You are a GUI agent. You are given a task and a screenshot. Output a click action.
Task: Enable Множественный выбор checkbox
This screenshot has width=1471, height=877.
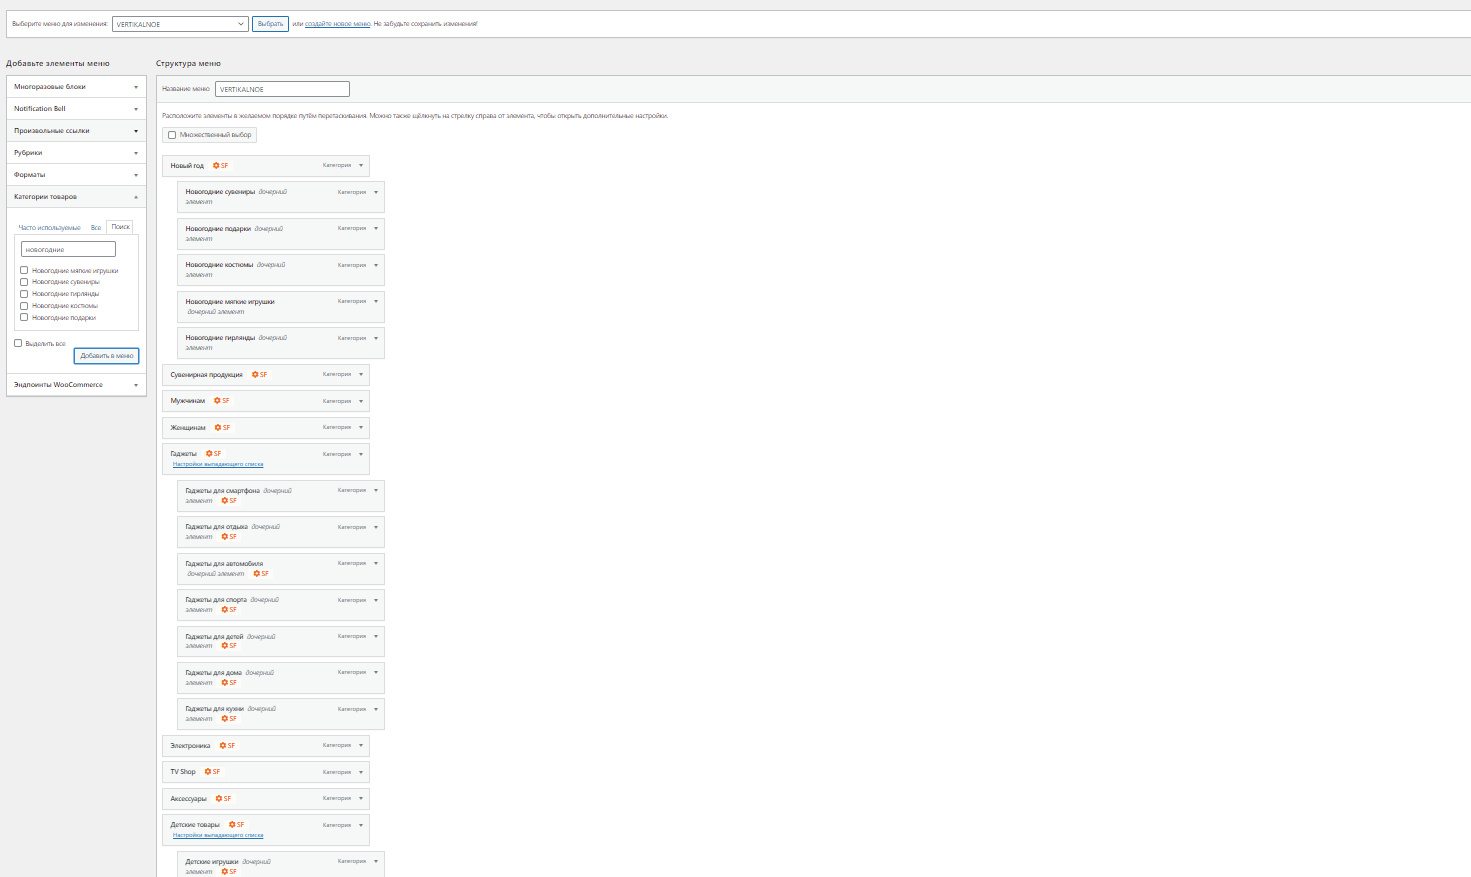point(172,135)
